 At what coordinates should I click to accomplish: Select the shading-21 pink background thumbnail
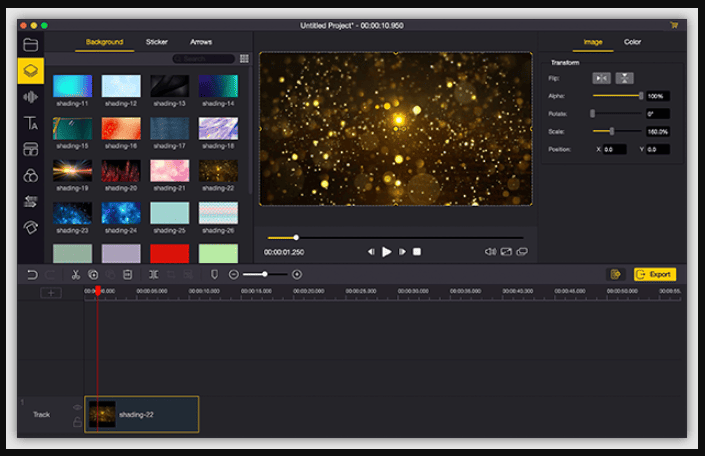pyautogui.click(x=170, y=171)
